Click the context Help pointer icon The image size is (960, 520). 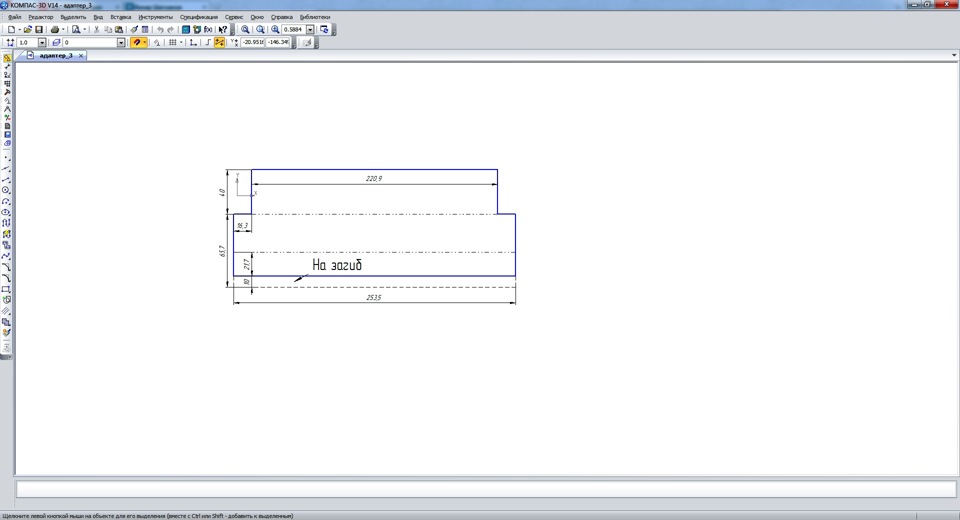click(x=223, y=29)
